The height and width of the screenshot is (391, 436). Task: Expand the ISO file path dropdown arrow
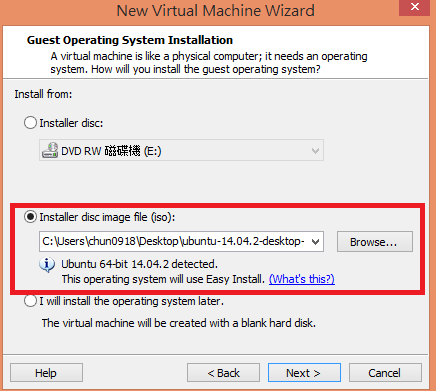click(x=315, y=241)
